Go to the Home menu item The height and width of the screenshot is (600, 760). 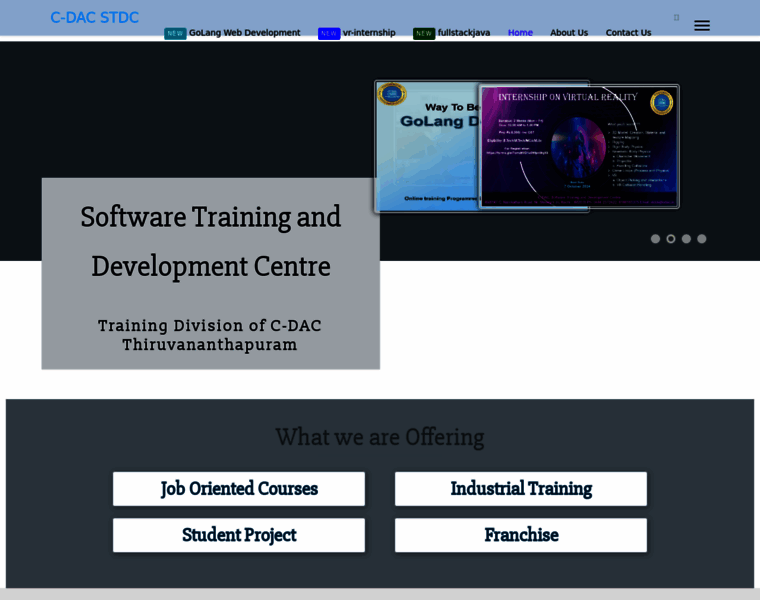click(520, 32)
